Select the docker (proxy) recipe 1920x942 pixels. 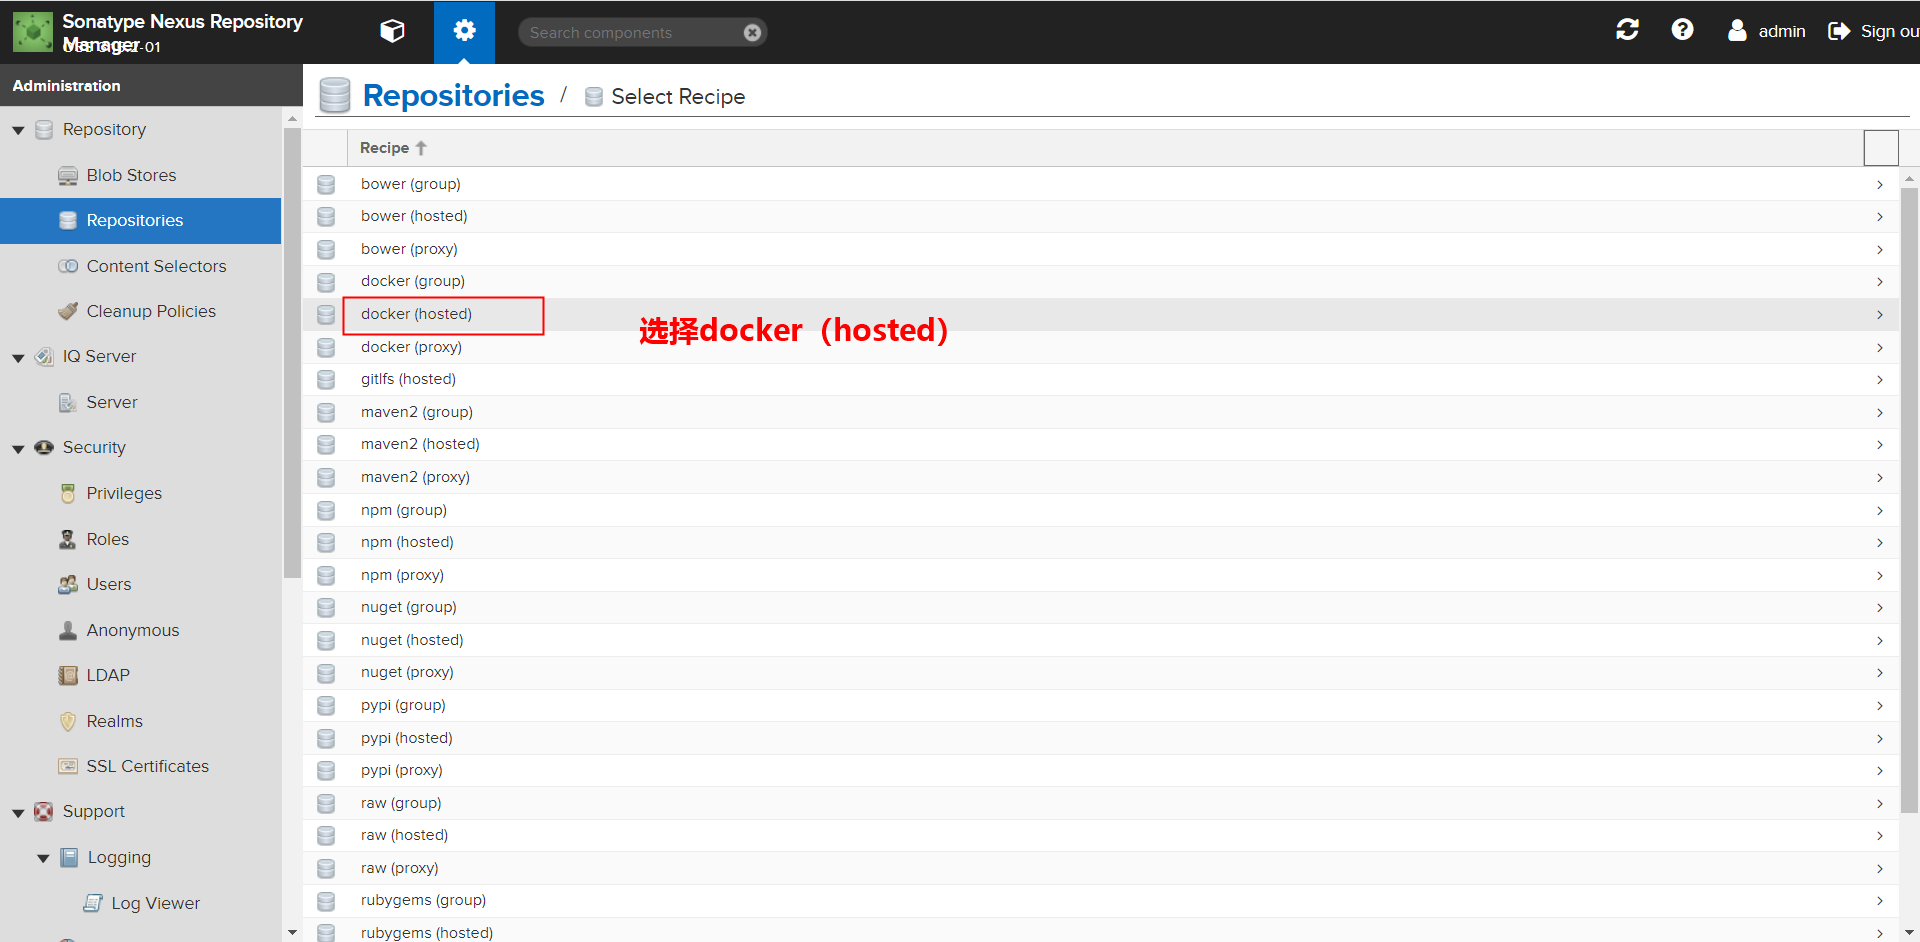[1100, 347]
